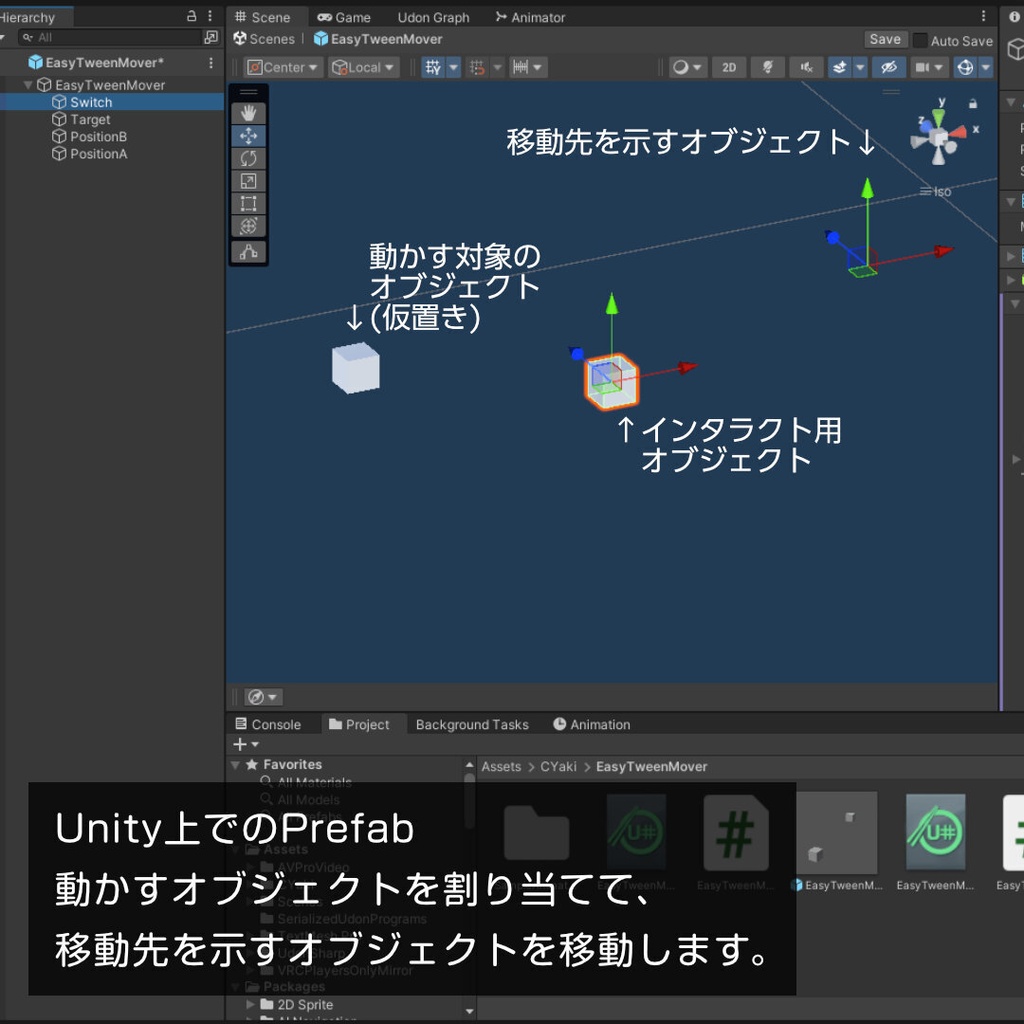Select the bright U# EasyTweenM asset
1024x1024 pixels.
click(x=935, y=833)
